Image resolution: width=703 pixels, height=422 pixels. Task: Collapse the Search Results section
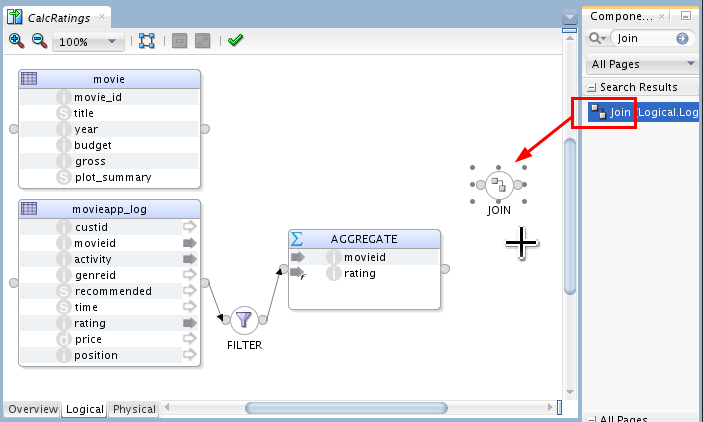pos(592,87)
